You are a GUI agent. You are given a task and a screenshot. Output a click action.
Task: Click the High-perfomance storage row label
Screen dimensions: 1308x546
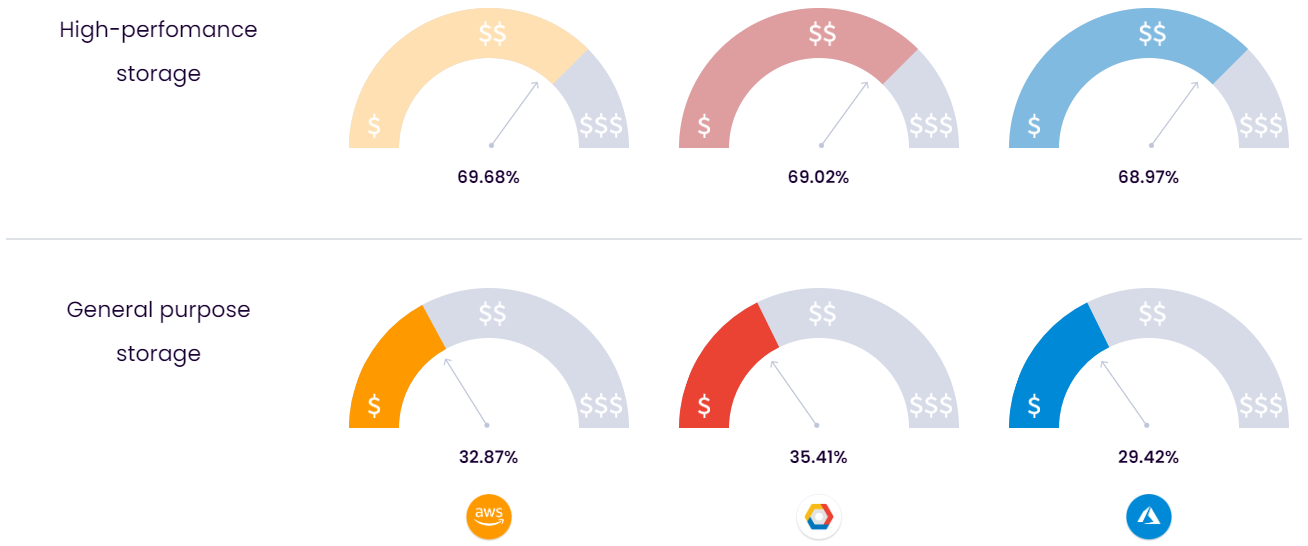coord(158,51)
